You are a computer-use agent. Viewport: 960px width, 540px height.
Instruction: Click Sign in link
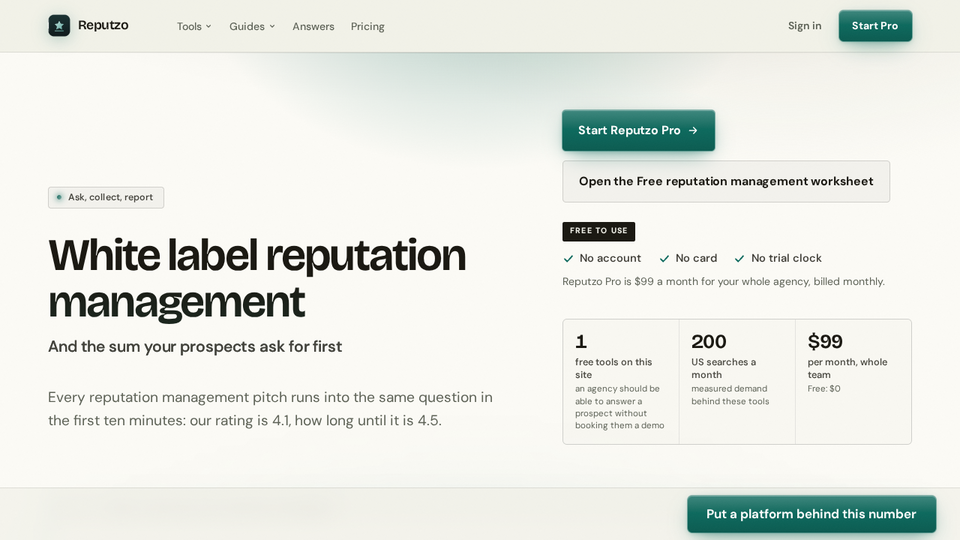pos(804,26)
